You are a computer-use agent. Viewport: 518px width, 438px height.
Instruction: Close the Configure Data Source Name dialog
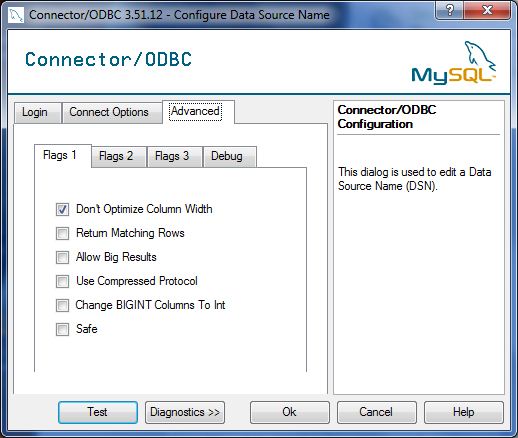tap(487, 10)
